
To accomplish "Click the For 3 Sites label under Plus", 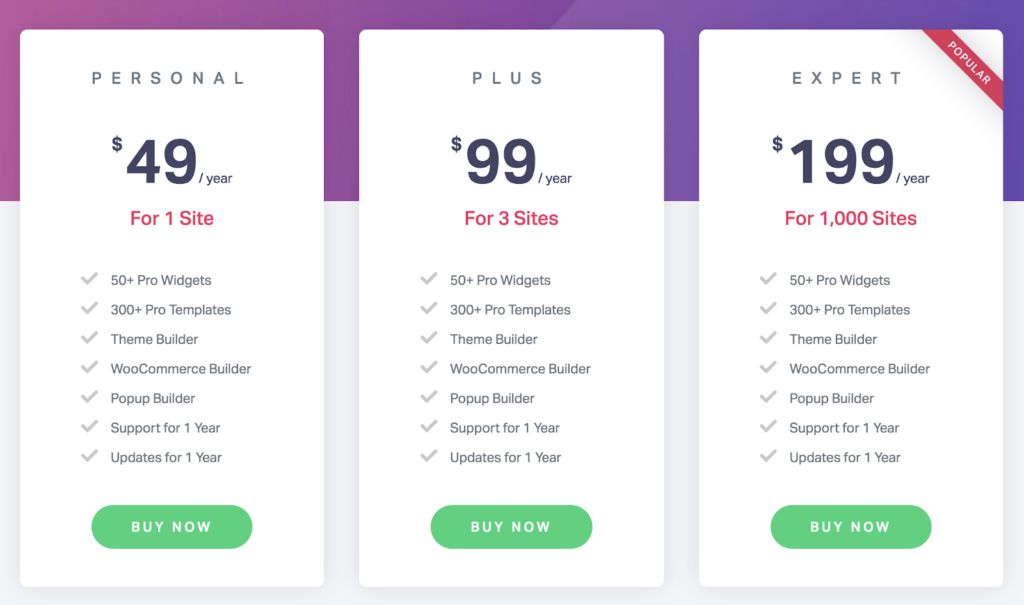I will pos(511,218).
